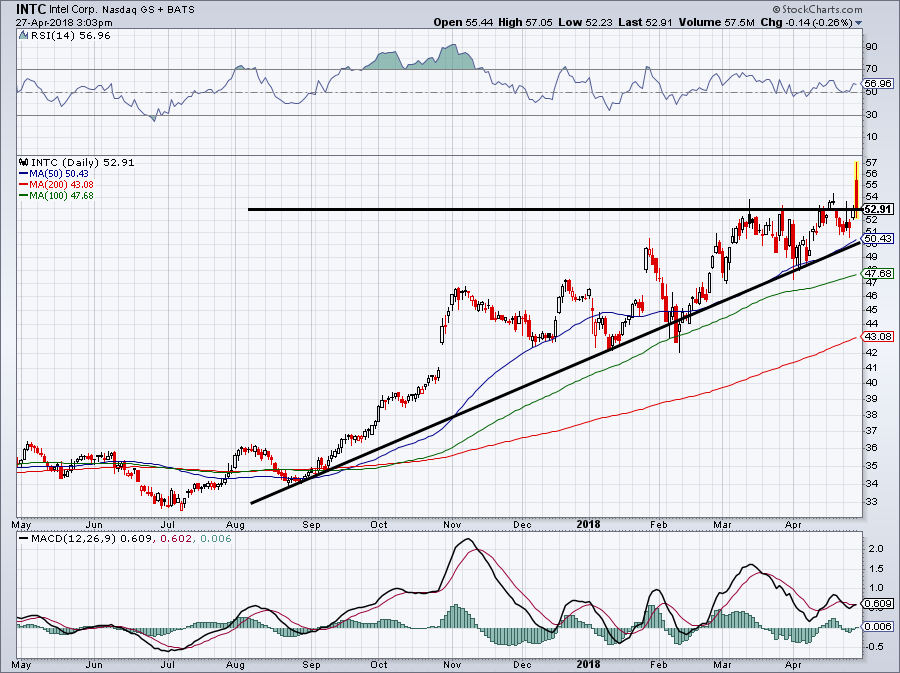Click the Nov label on the price chart time axis

(x=452, y=524)
